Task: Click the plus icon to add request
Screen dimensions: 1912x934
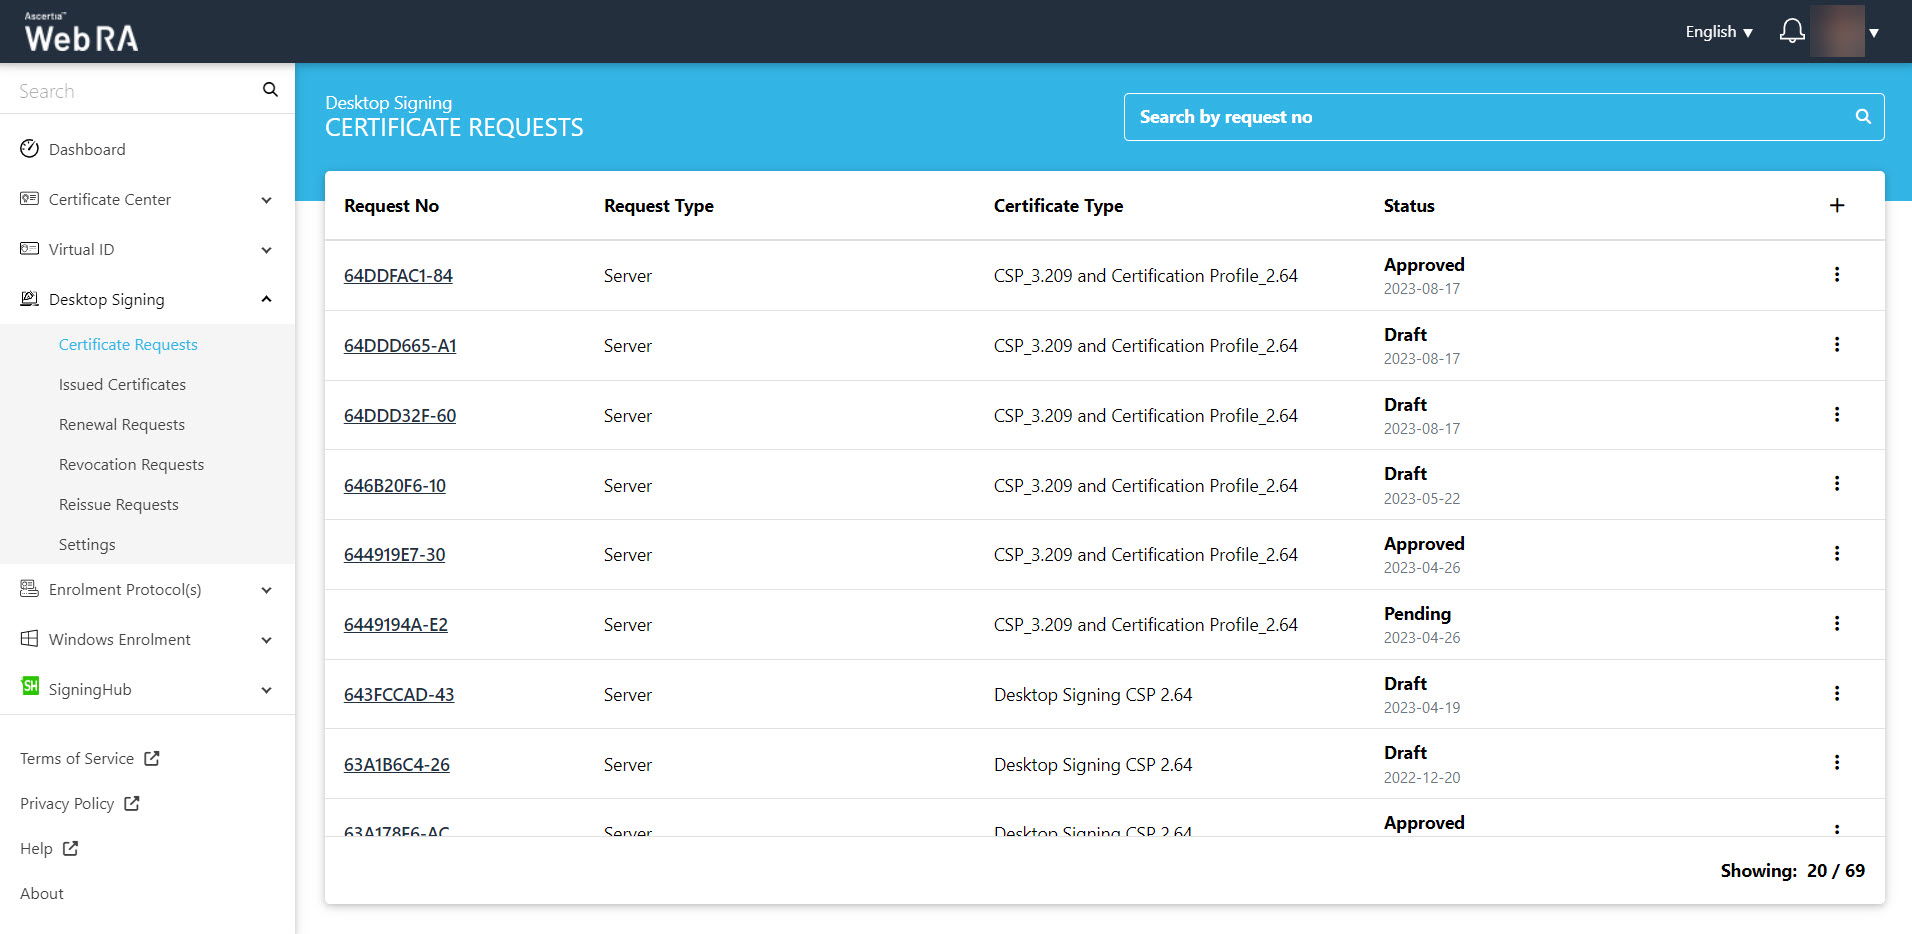Action: pyautogui.click(x=1836, y=206)
